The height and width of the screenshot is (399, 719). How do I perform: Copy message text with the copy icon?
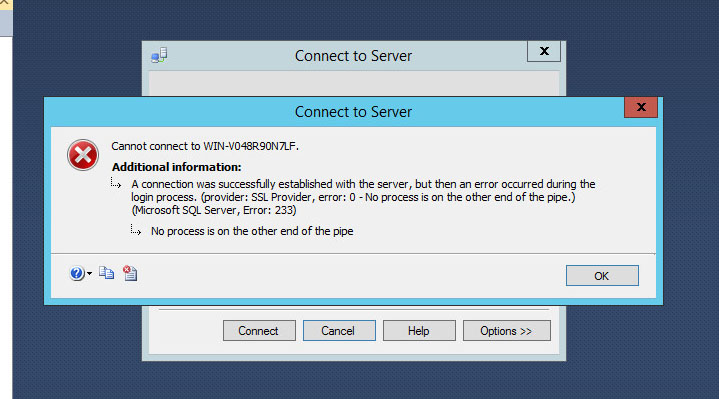pyautogui.click(x=106, y=273)
